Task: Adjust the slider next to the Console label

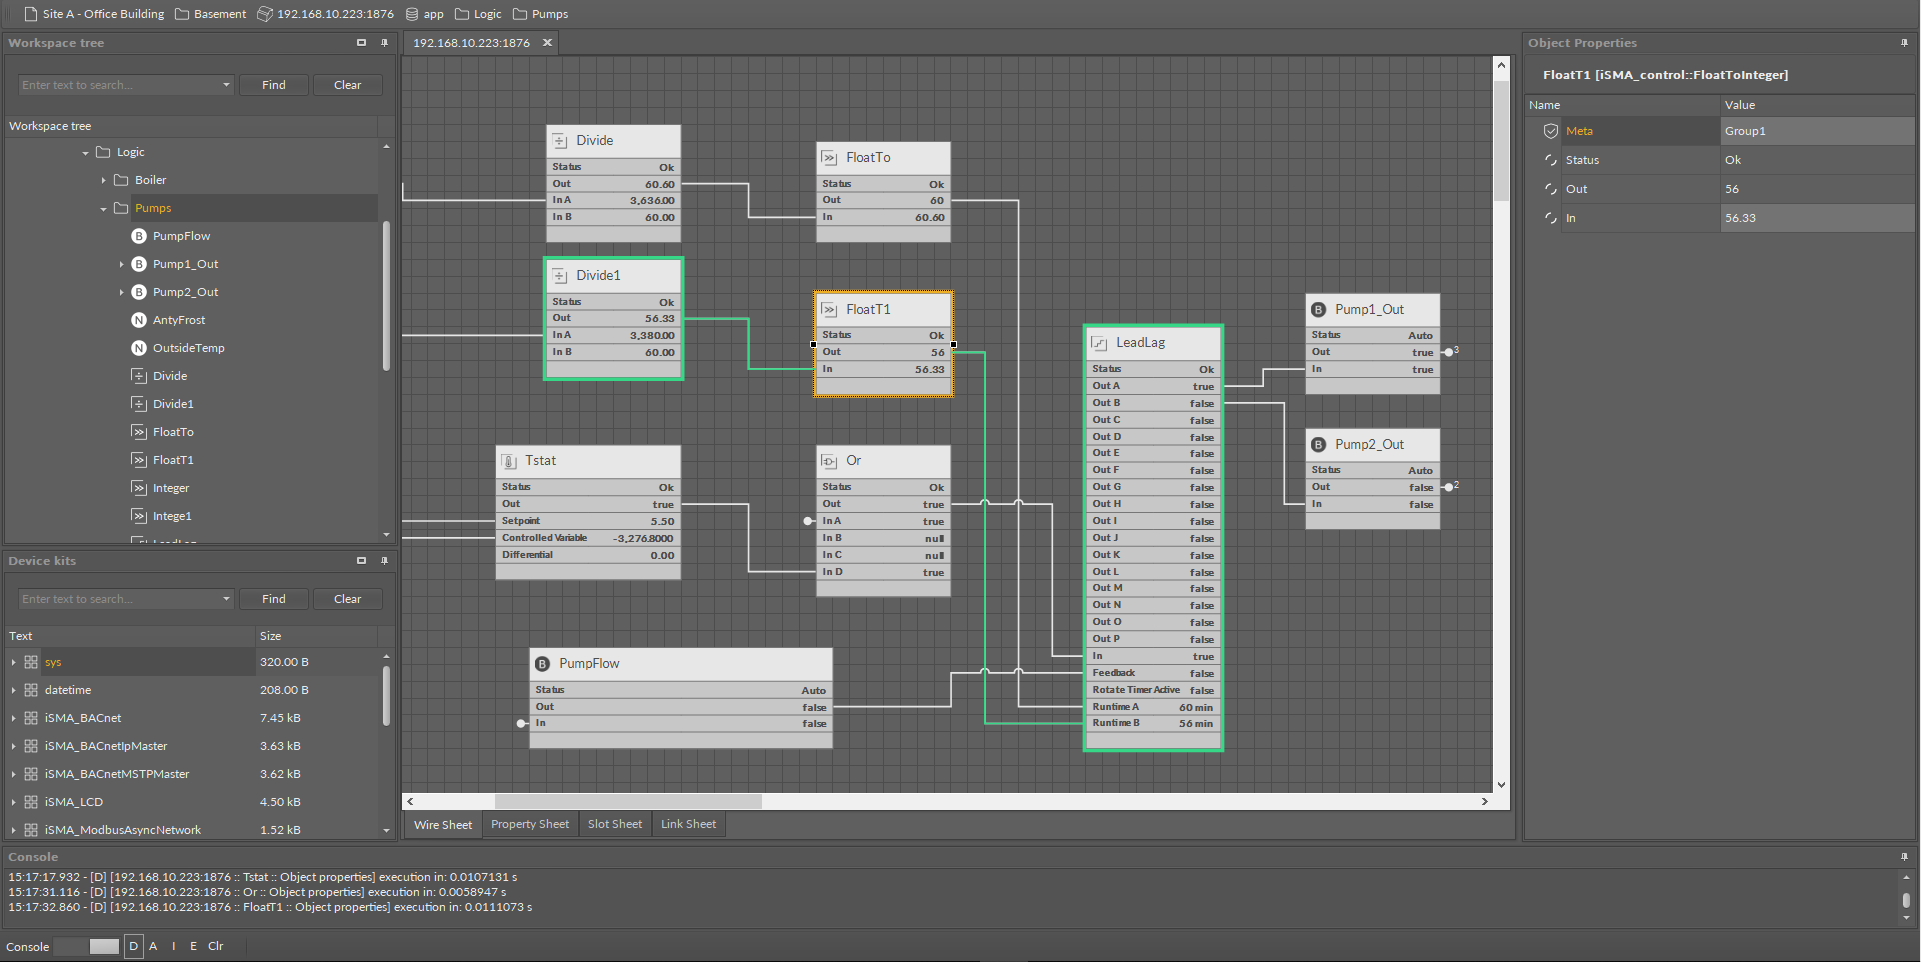Action: (x=103, y=946)
